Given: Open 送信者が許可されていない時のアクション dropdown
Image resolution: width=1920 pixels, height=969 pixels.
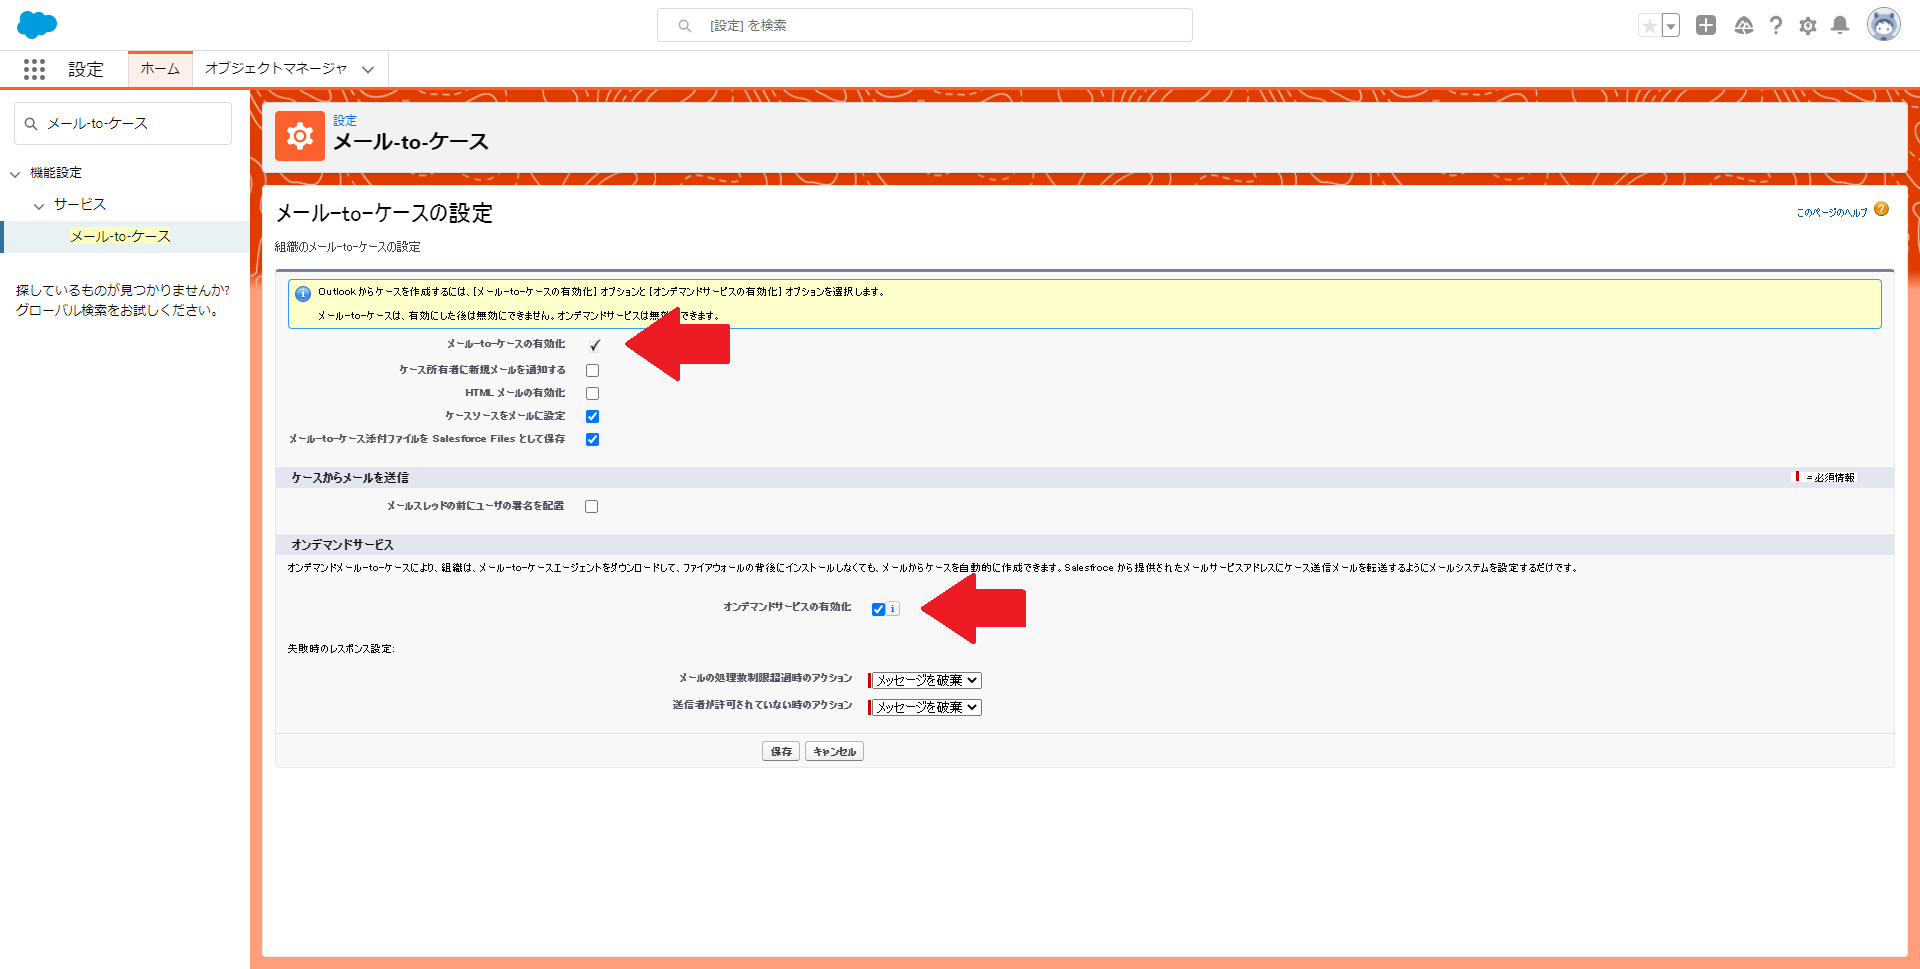Looking at the screenshot, I should [927, 708].
